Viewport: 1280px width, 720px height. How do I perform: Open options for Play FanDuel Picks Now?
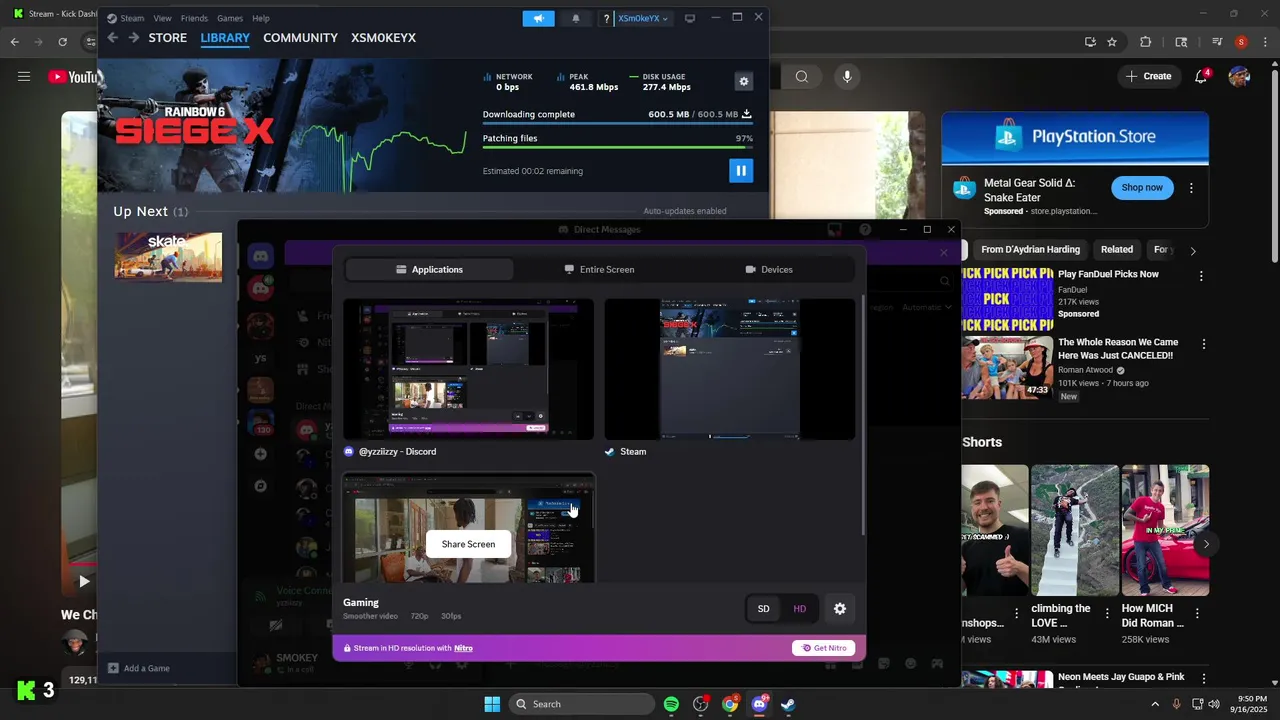[1201, 276]
